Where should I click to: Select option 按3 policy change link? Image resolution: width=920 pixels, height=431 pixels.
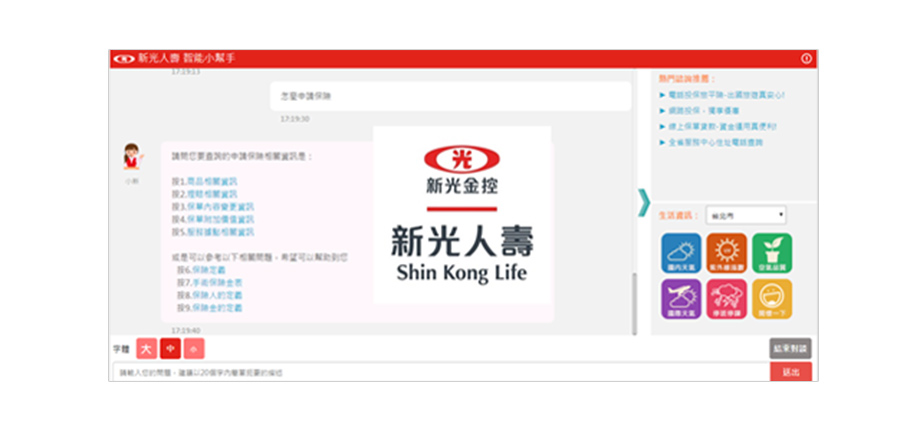221,207
